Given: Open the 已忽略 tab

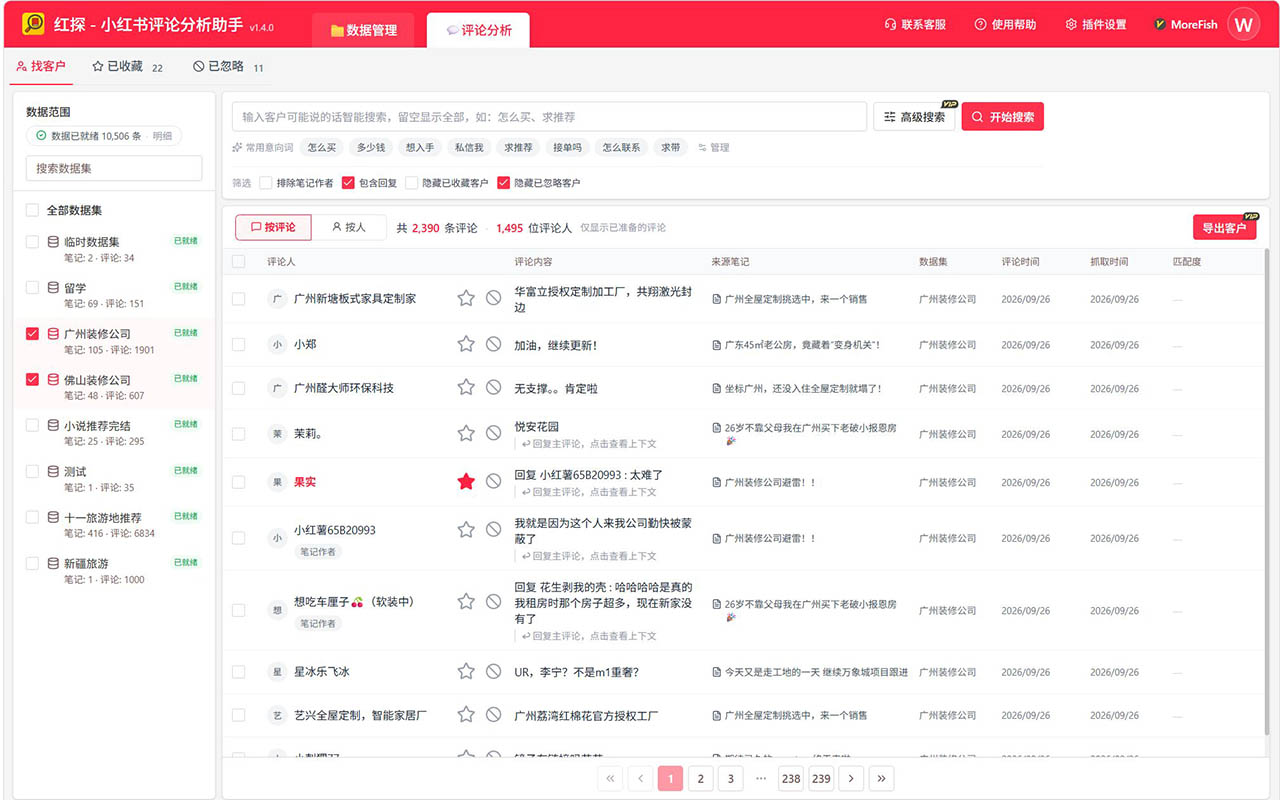Looking at the screenshot, I should (x=228, y=66).
